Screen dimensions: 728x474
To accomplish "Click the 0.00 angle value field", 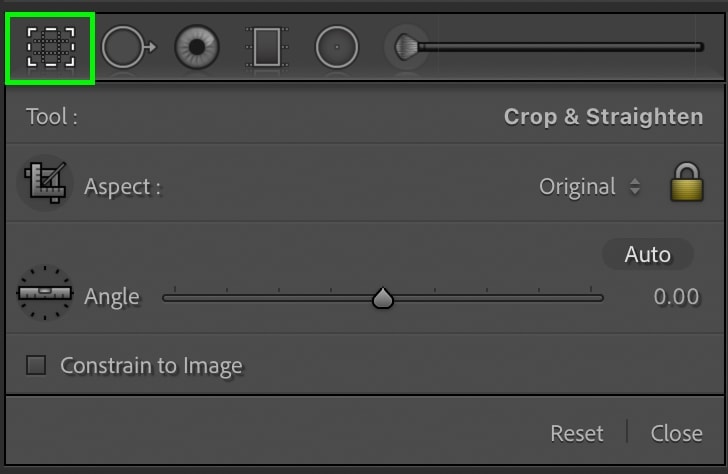I will coord(676,297).
